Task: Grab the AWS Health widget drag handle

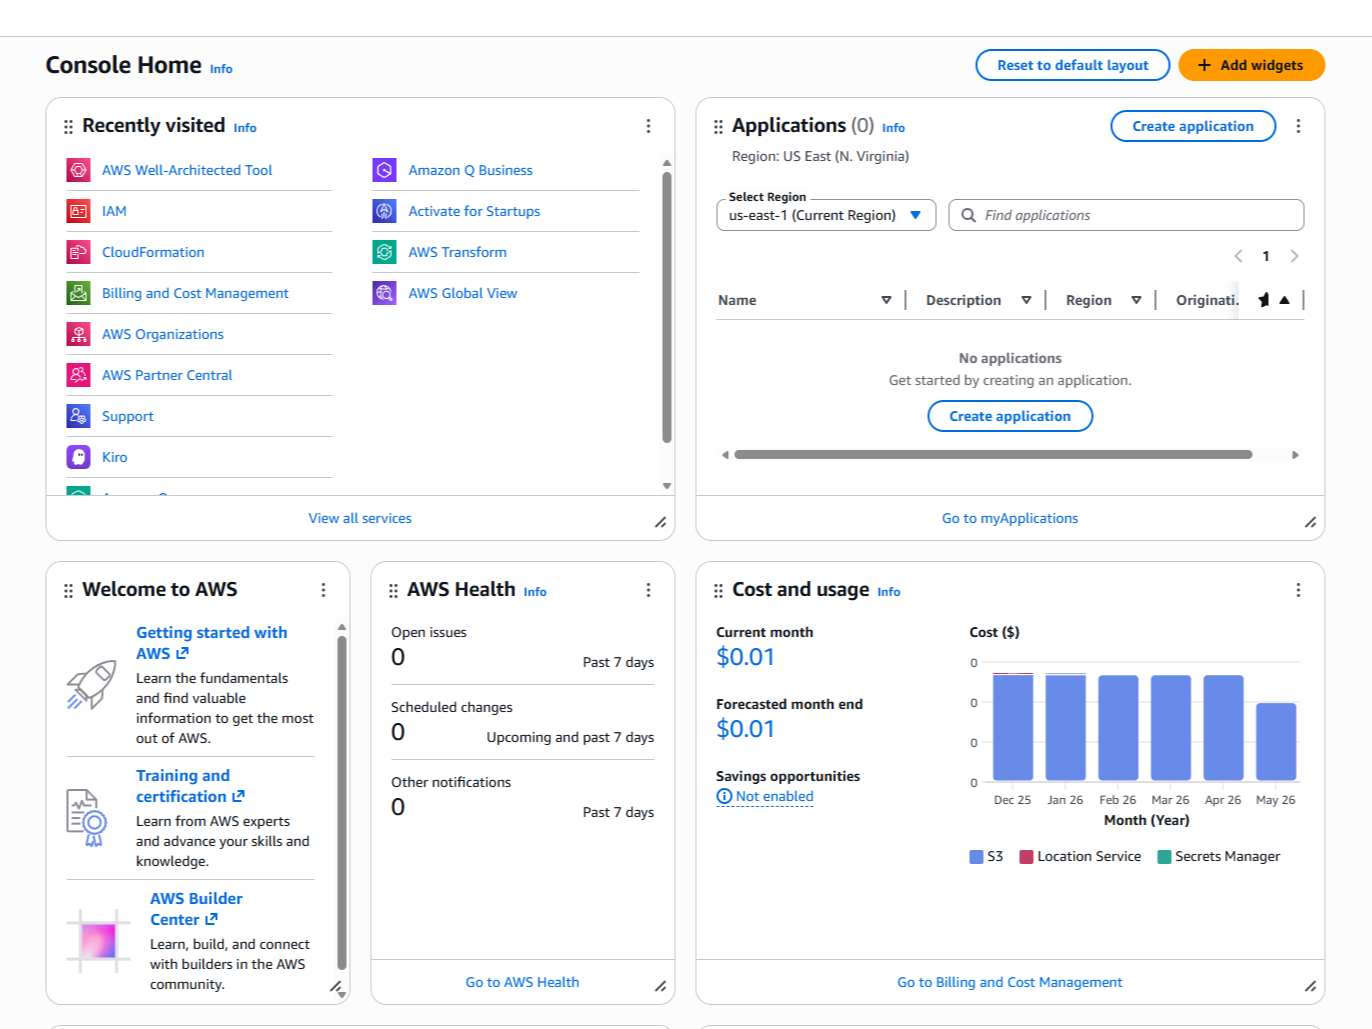Action: coord(393,591)
